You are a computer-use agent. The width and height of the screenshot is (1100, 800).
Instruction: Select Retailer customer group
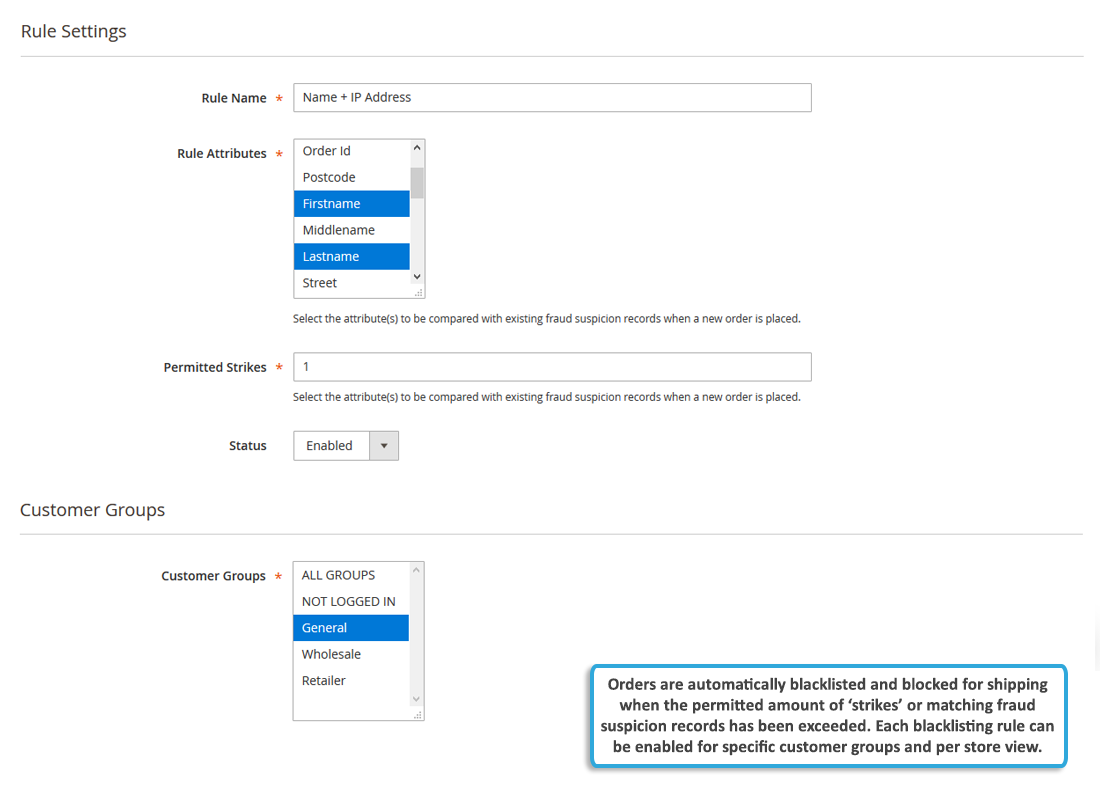[351, 681]
